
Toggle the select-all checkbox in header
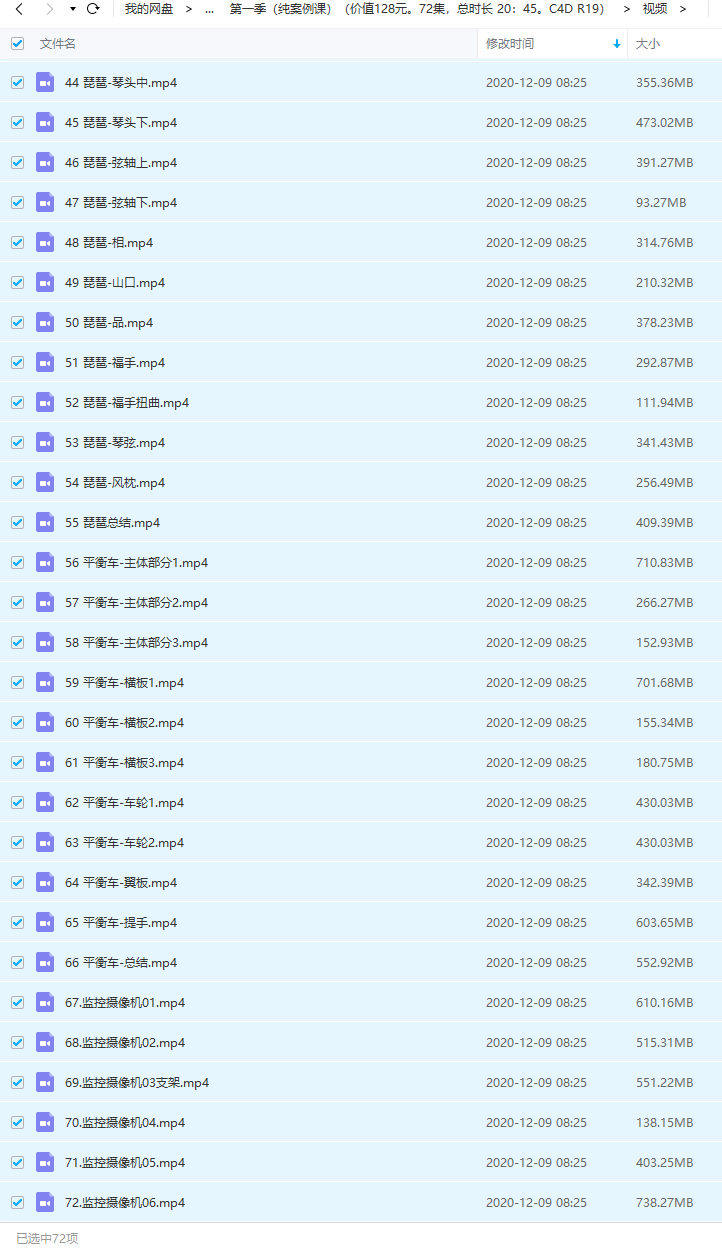click(17, 44)
